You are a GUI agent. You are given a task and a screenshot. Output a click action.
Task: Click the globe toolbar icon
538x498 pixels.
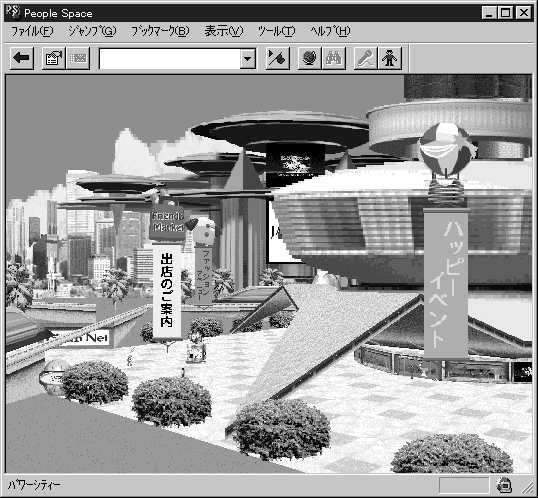click(x=309, y=58)
